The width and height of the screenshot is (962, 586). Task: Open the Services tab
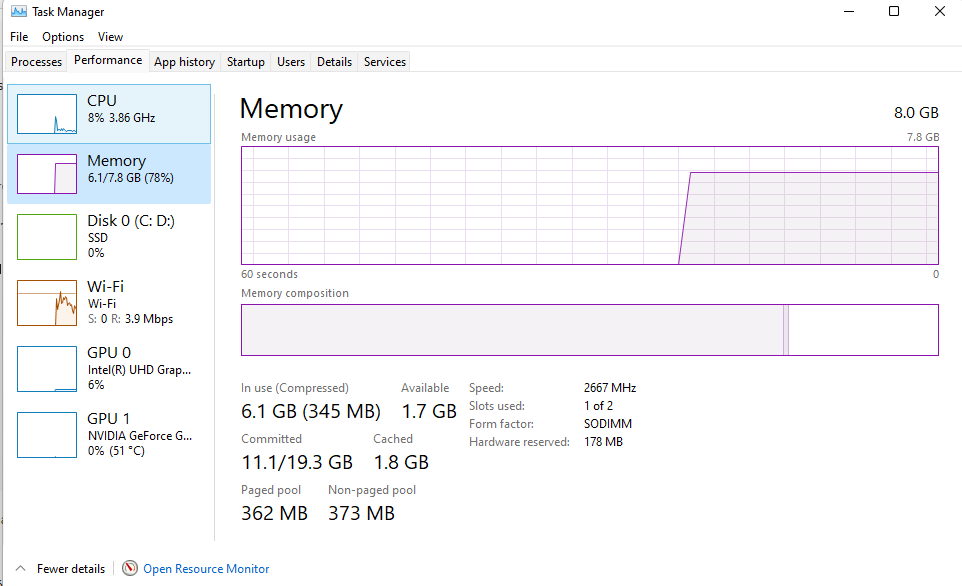[x=385, y=62]
